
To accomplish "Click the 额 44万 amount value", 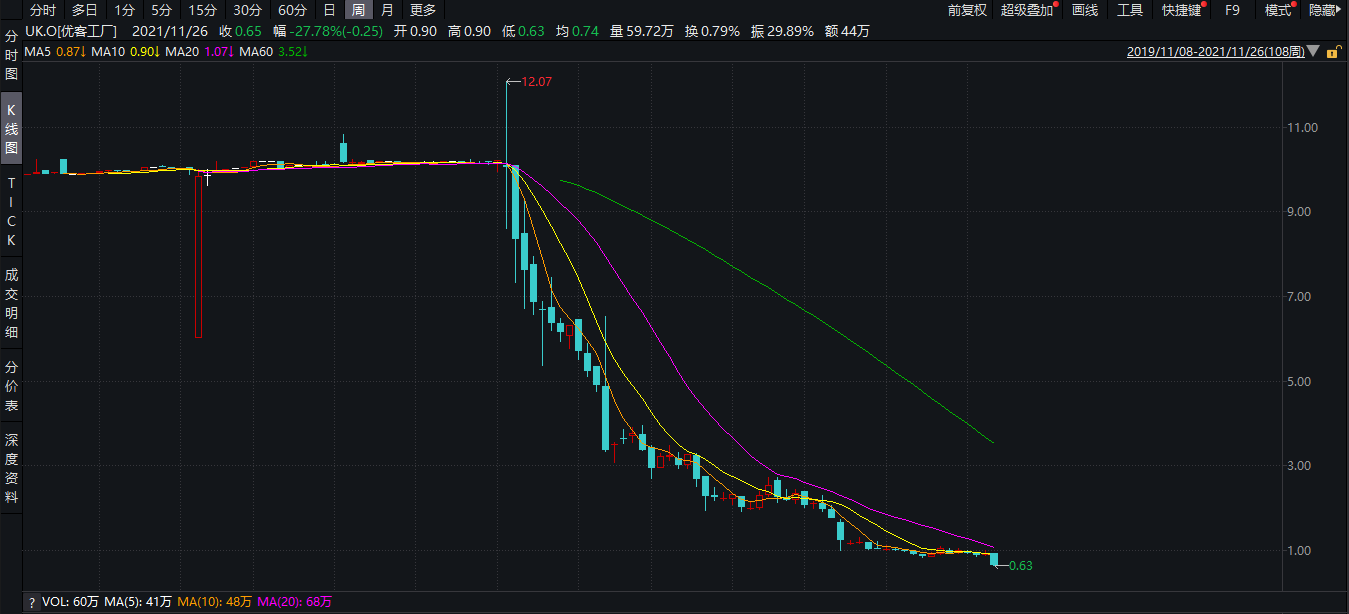I will tap(847, 31).
